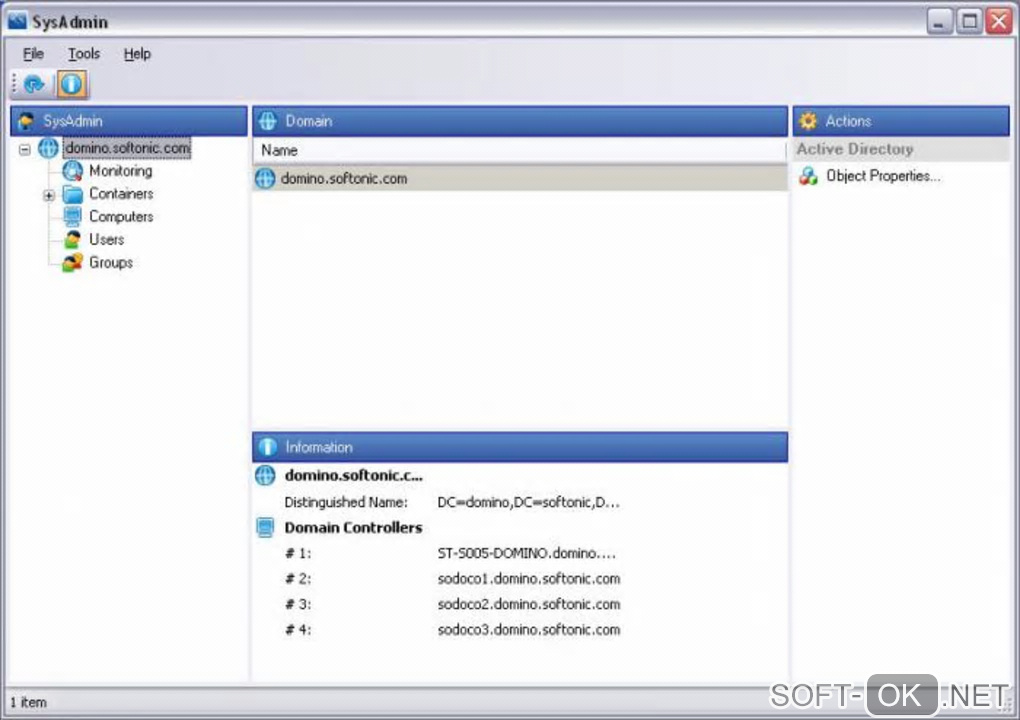Click the # 1: controller label
Viewport: 1020px width, 720px height.
tap(298, 553)
